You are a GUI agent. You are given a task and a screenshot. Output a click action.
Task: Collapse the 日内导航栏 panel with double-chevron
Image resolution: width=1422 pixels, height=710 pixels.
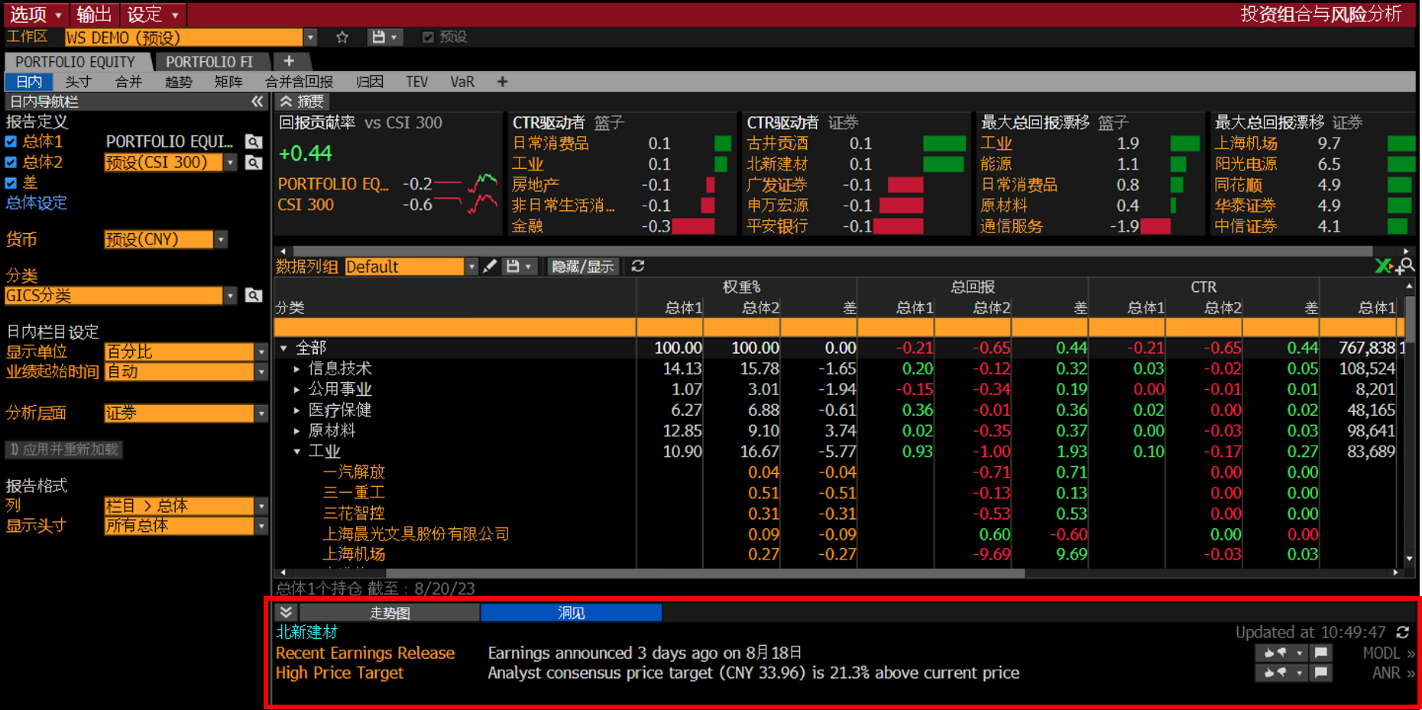[x=257, y=102]
